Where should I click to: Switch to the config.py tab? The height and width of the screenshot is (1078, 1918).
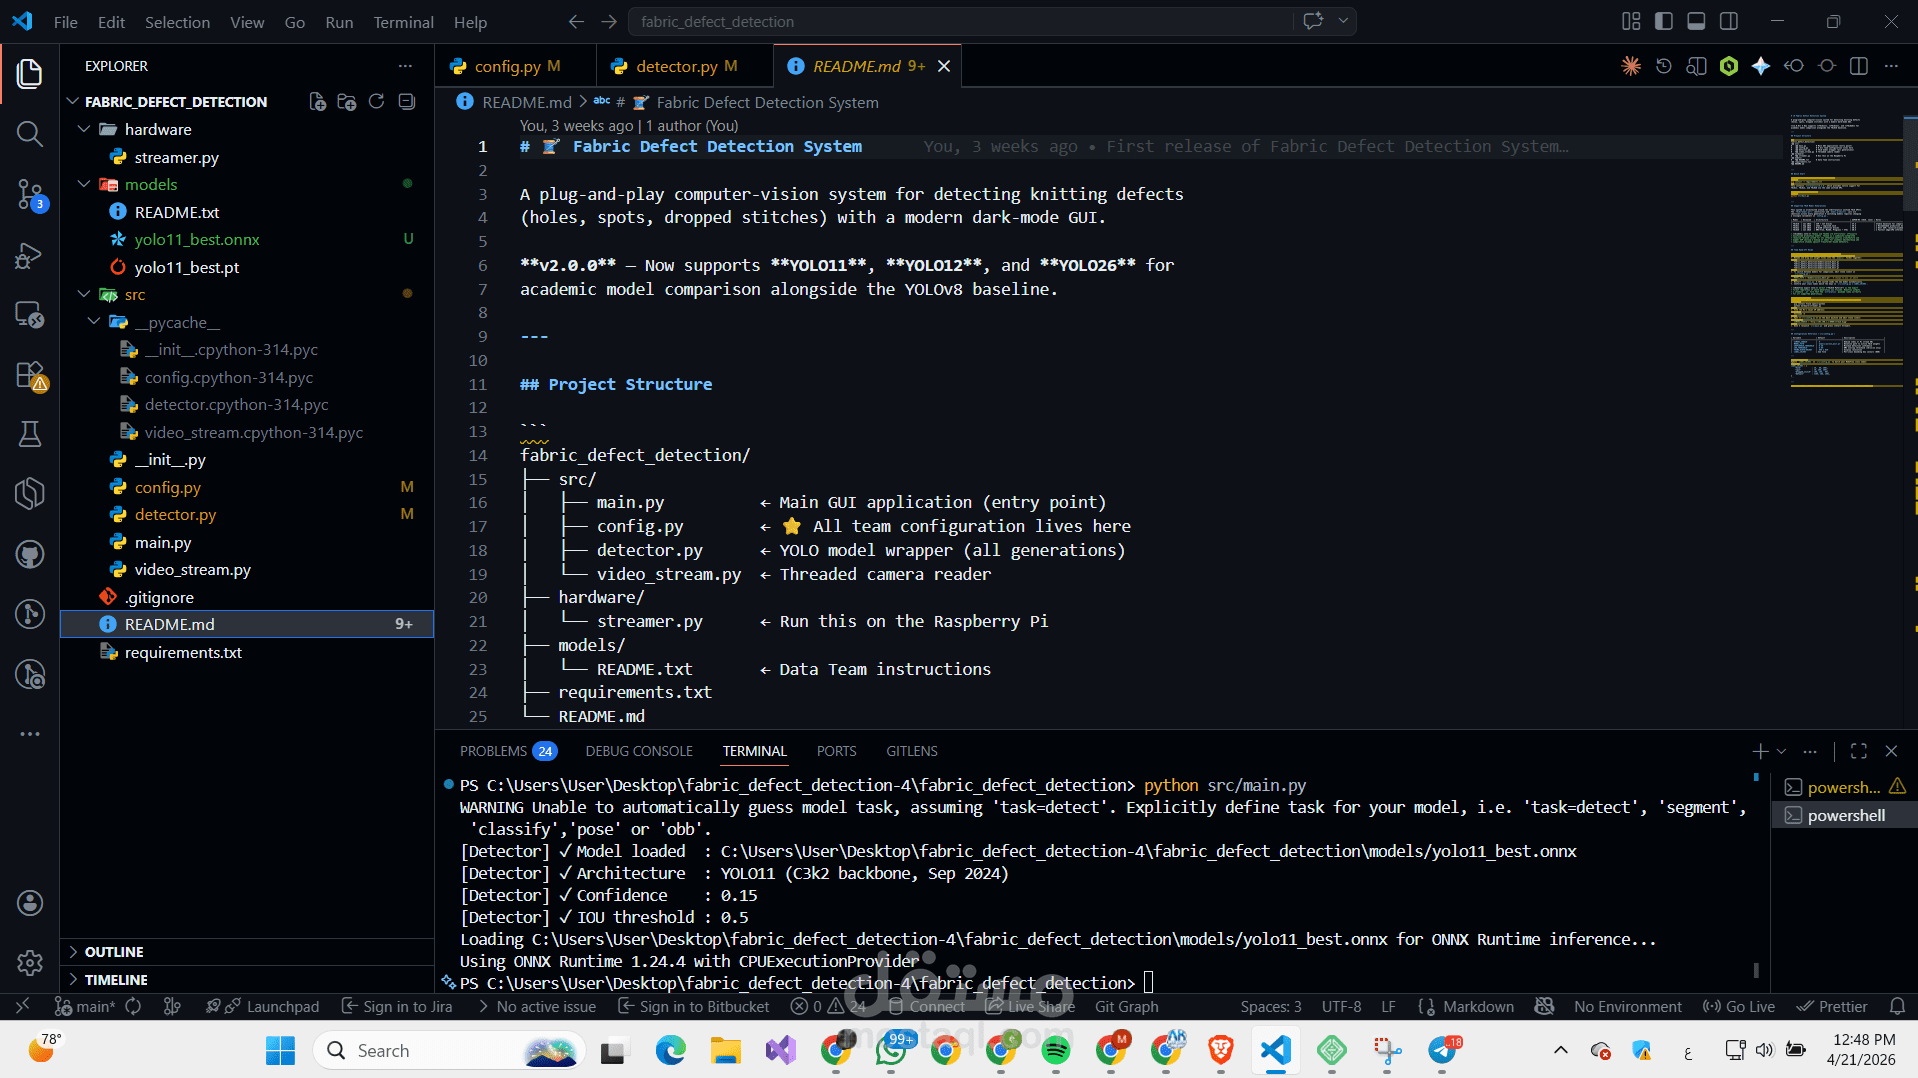click(516, 66)
